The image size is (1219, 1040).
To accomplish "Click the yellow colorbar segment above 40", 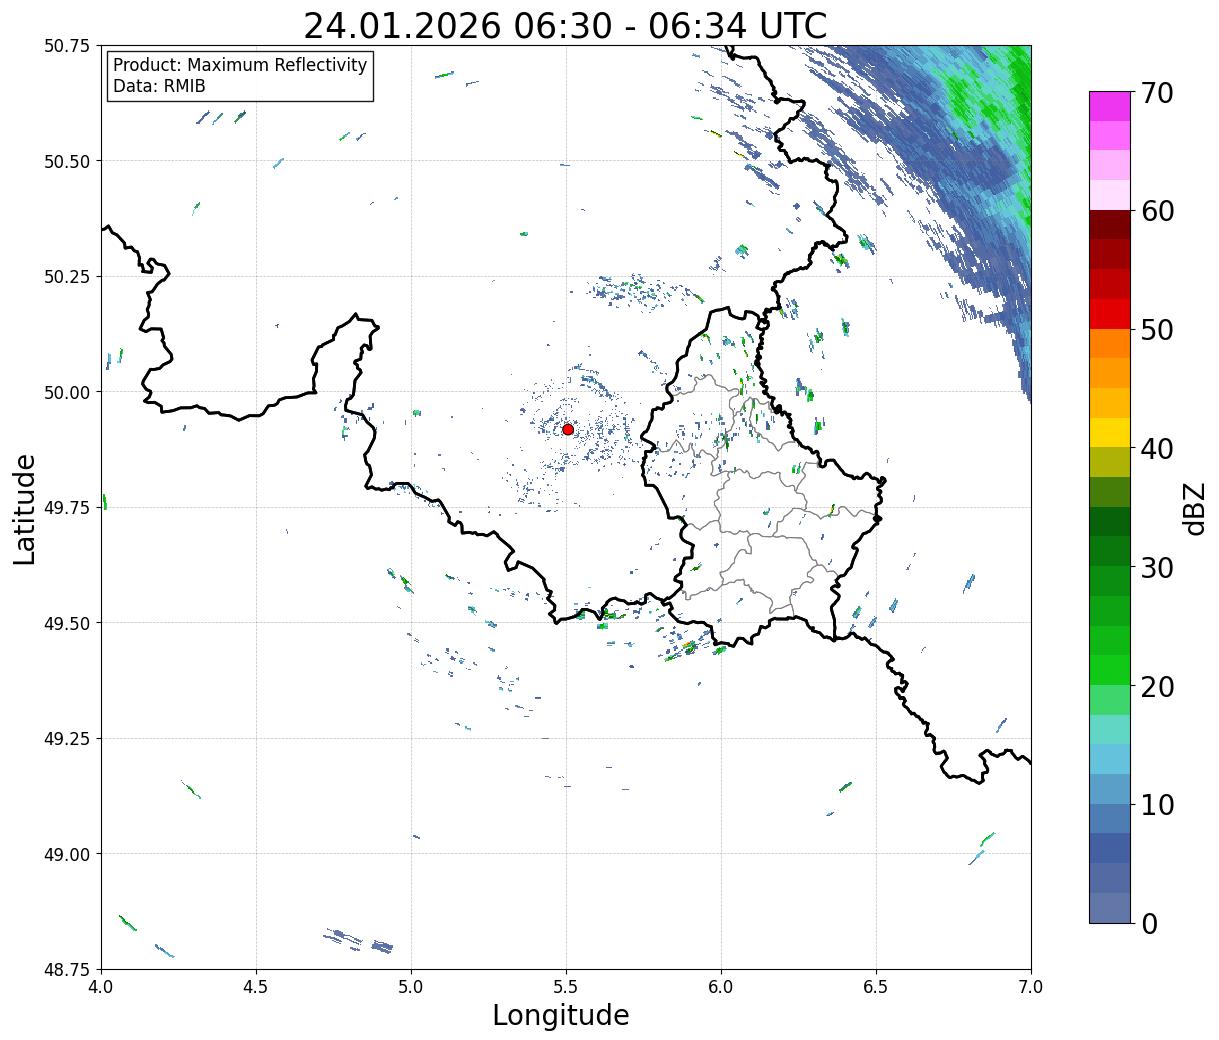I will (1110, 432).
